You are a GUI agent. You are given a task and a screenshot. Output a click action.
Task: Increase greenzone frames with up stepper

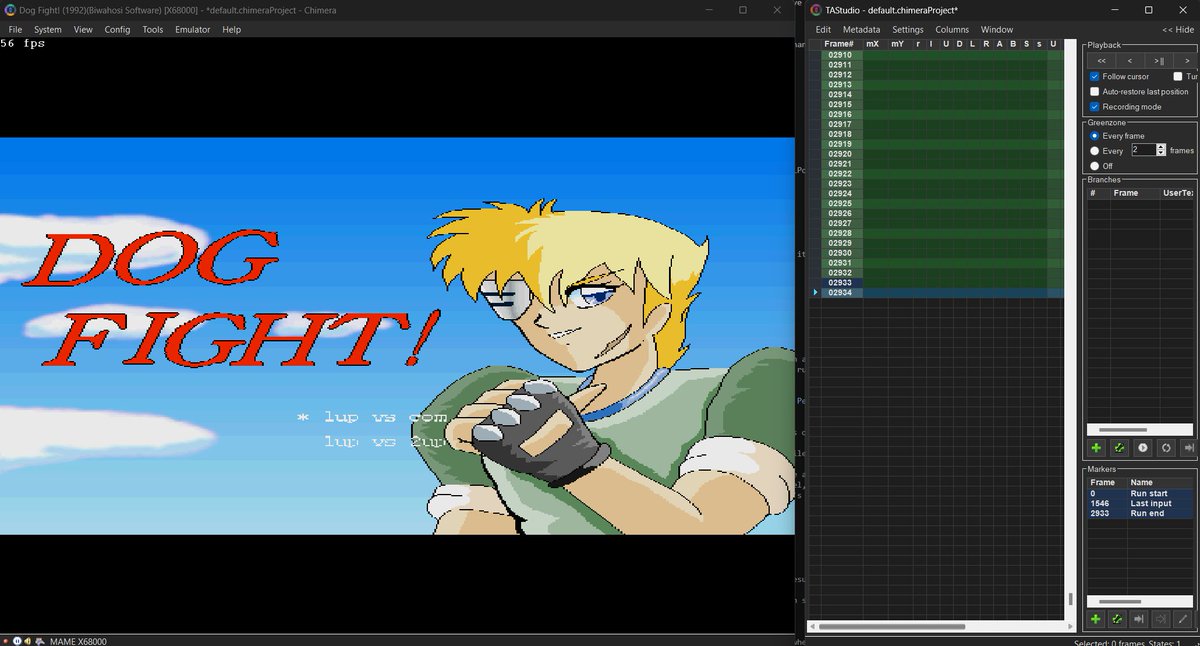click(1161, 147)
